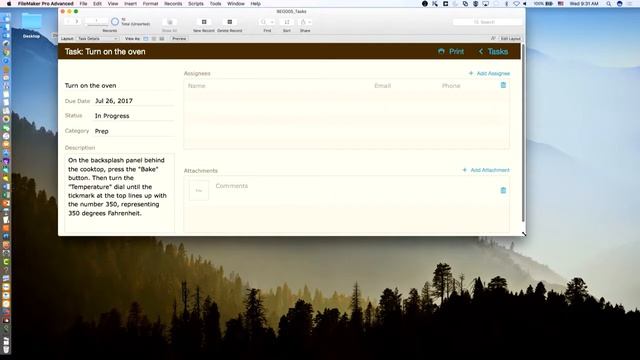The width and height of the screenshot is (640, 360).
Task: Click the Share toolbar icon
Action: pyautogui.click(x=303, y=22)
